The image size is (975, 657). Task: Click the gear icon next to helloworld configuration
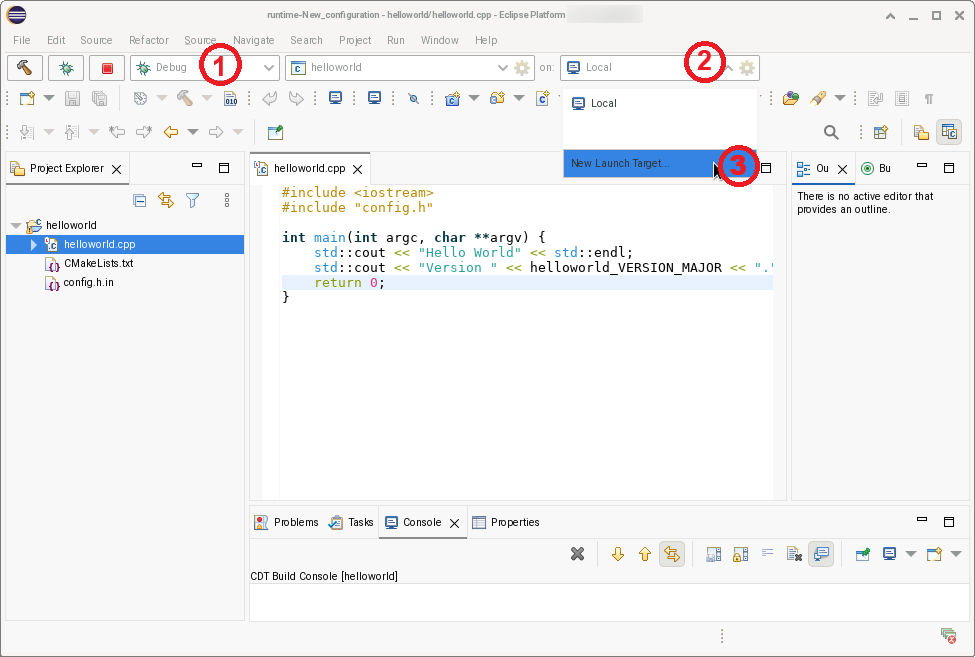[x=522, y=68]
